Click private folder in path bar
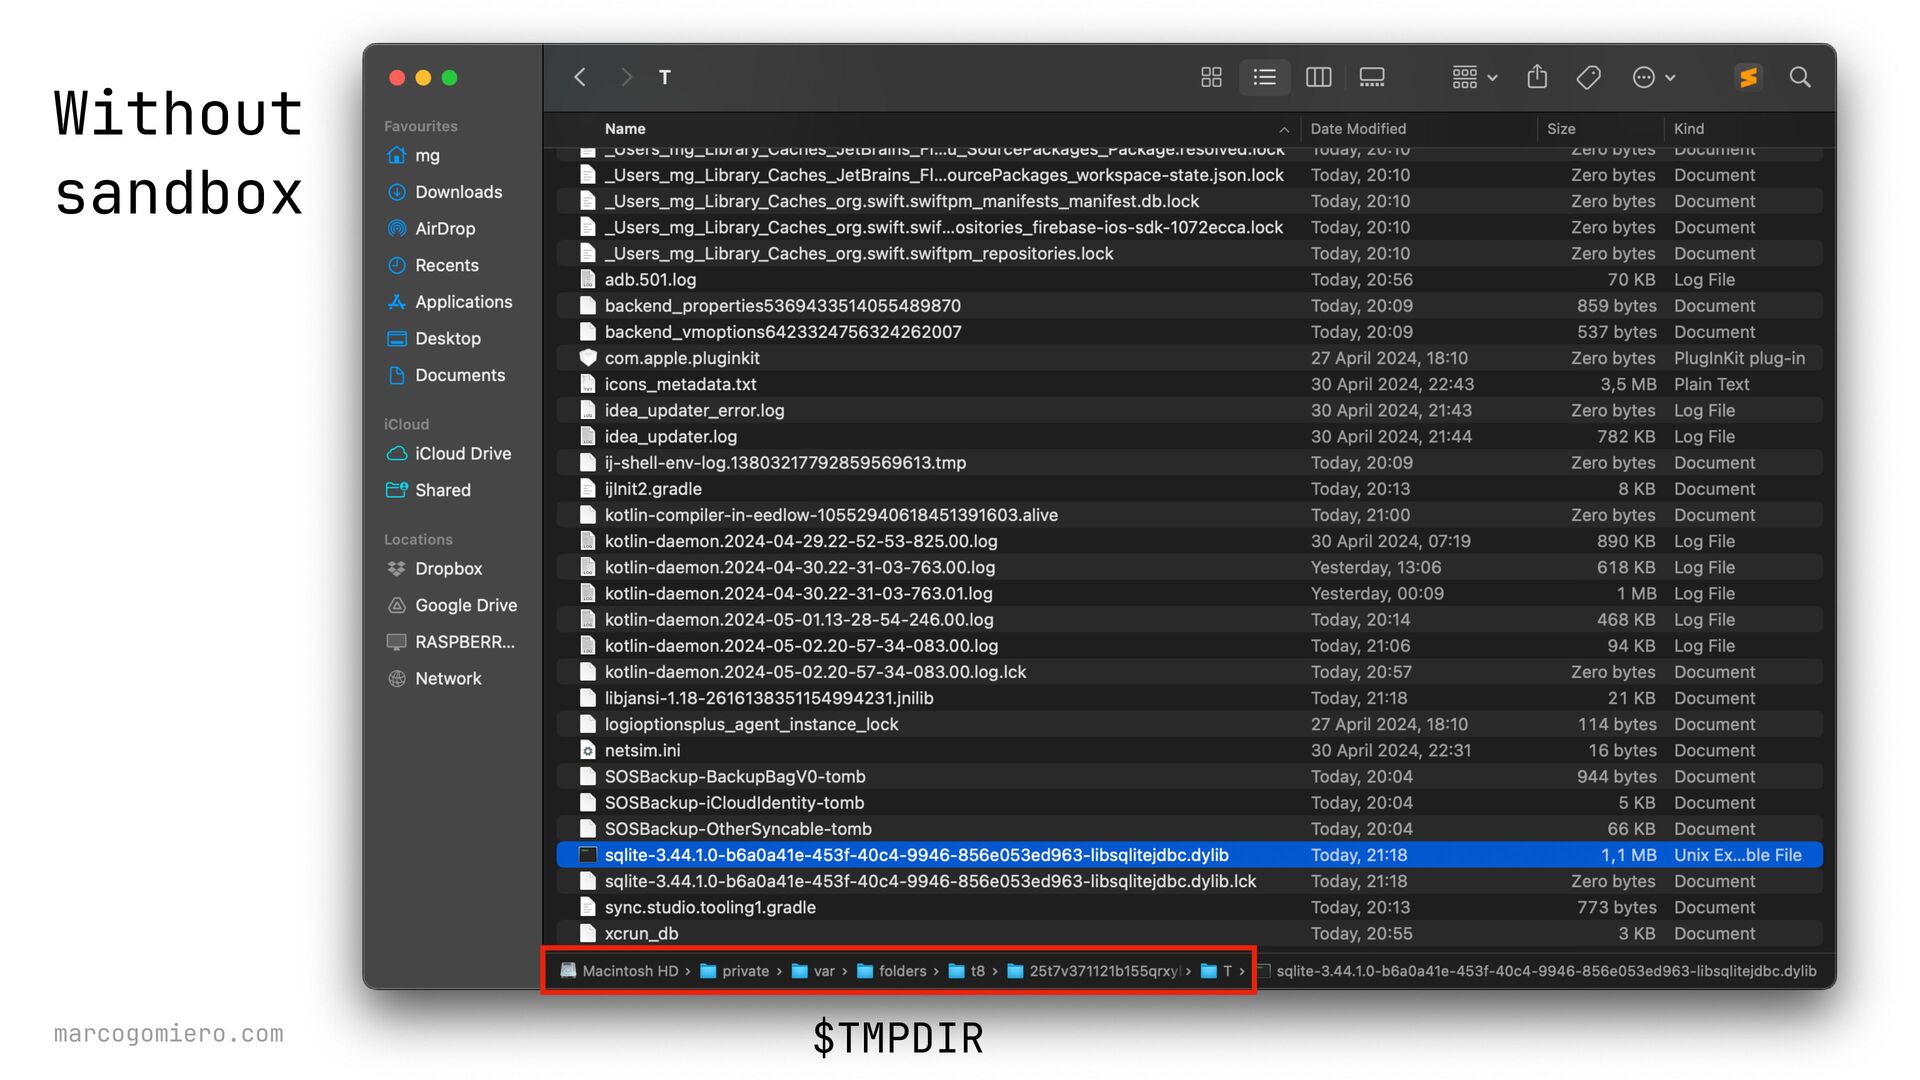 (x=735, y=971)
